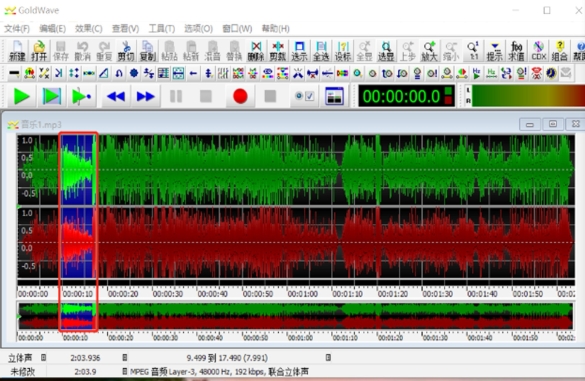The image size is (585, 381).
Task: Click the 保存 (Save) toolbar icon
Action: tap(60, 51)
